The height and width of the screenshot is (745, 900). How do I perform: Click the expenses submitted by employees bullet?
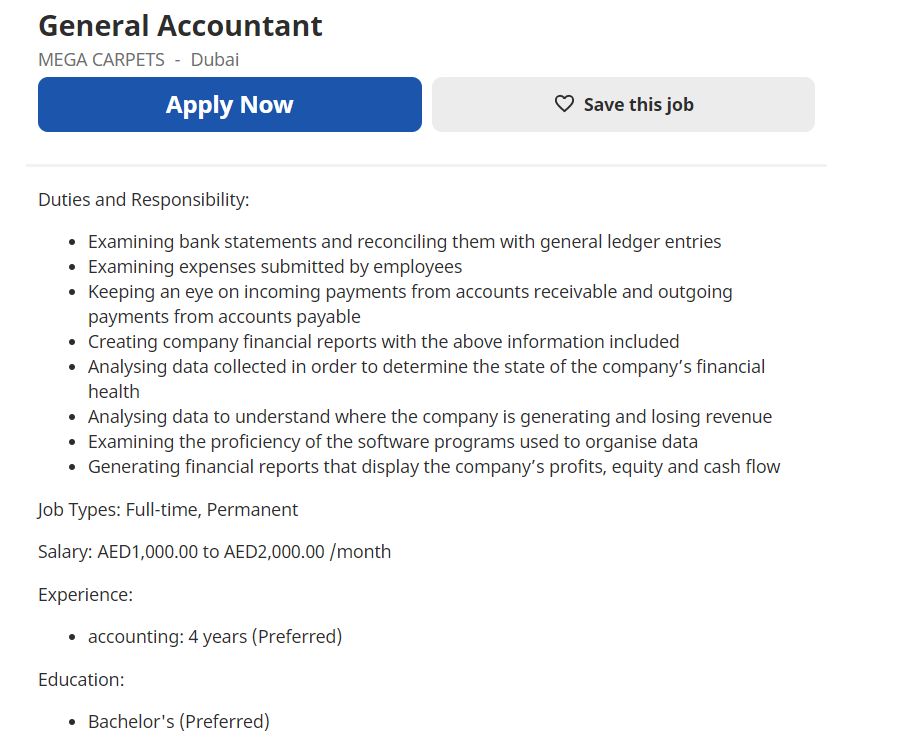tap(275, 266)
